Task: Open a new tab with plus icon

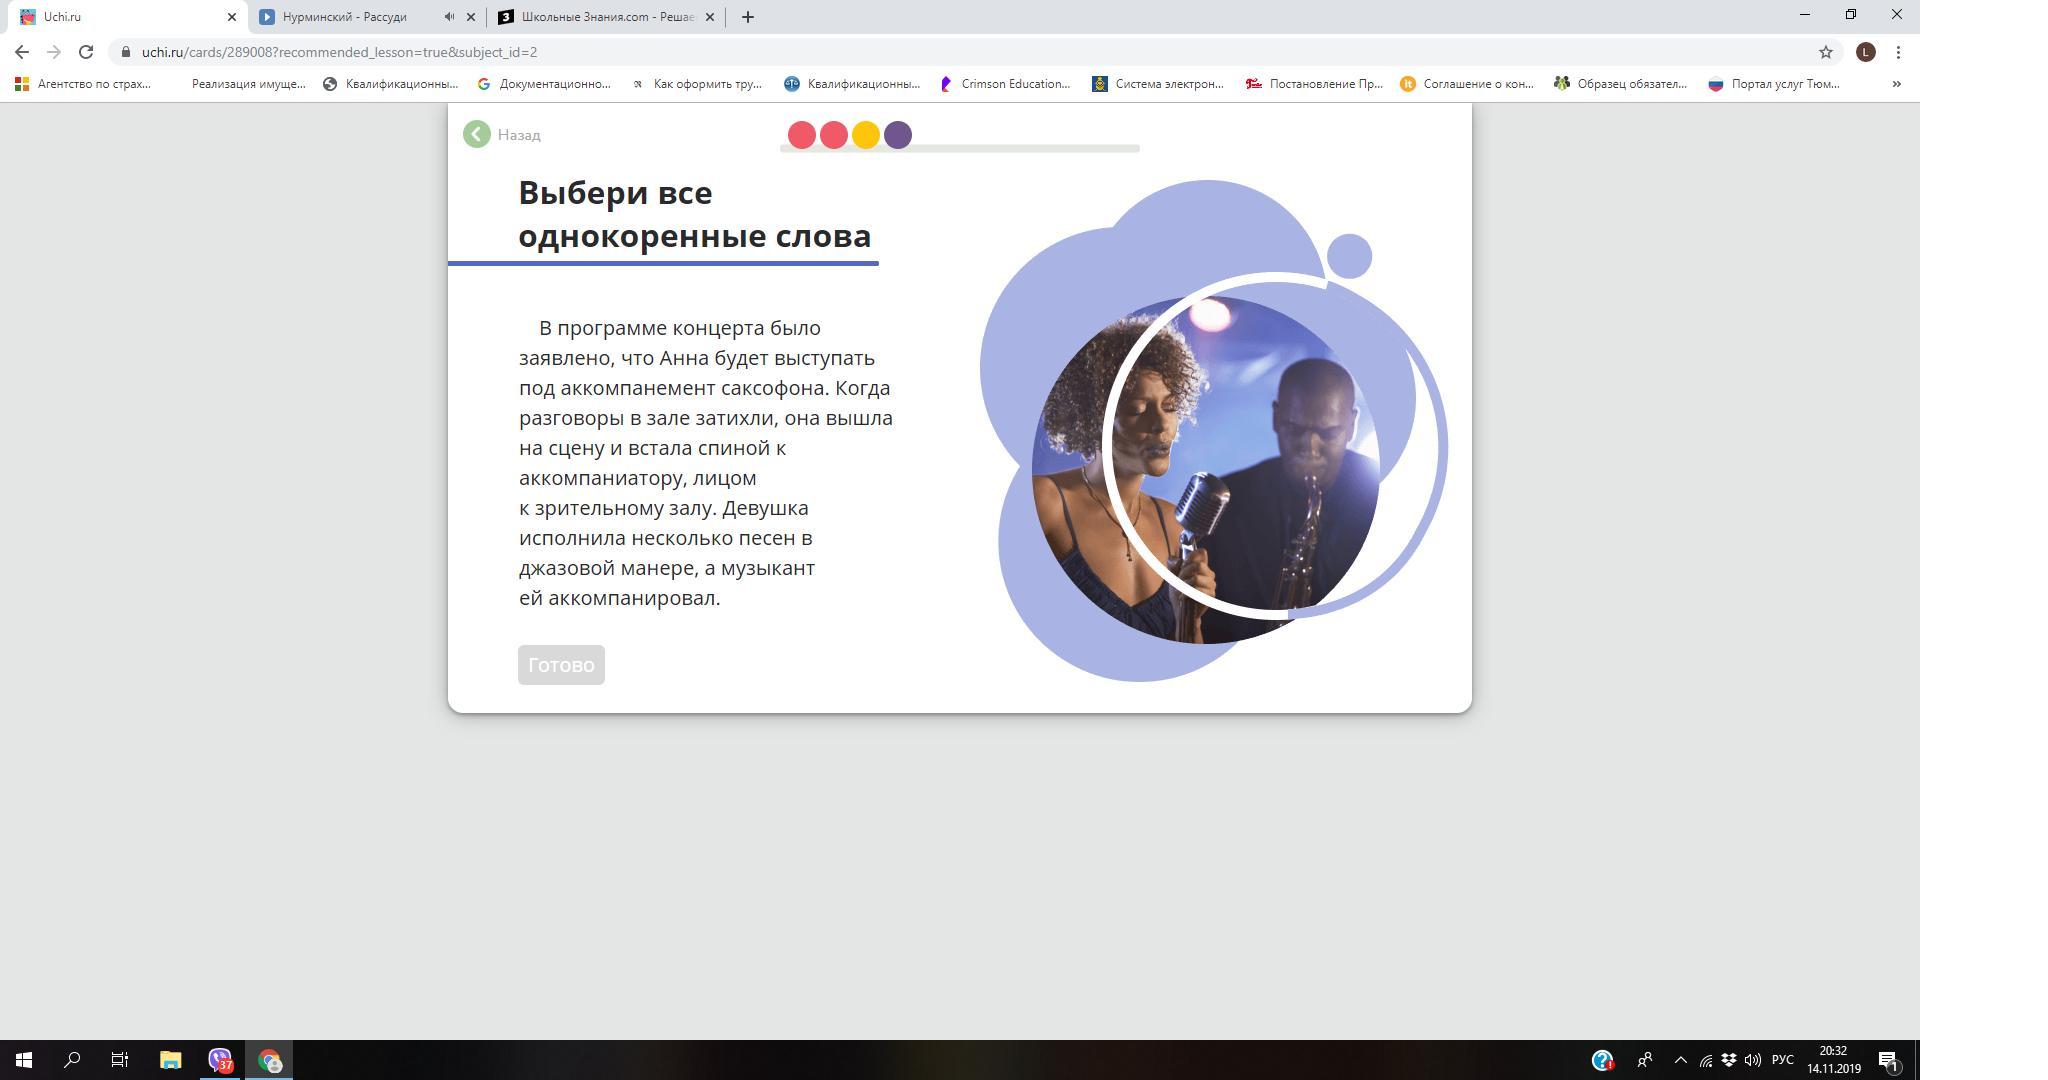Action: (747, 17)
